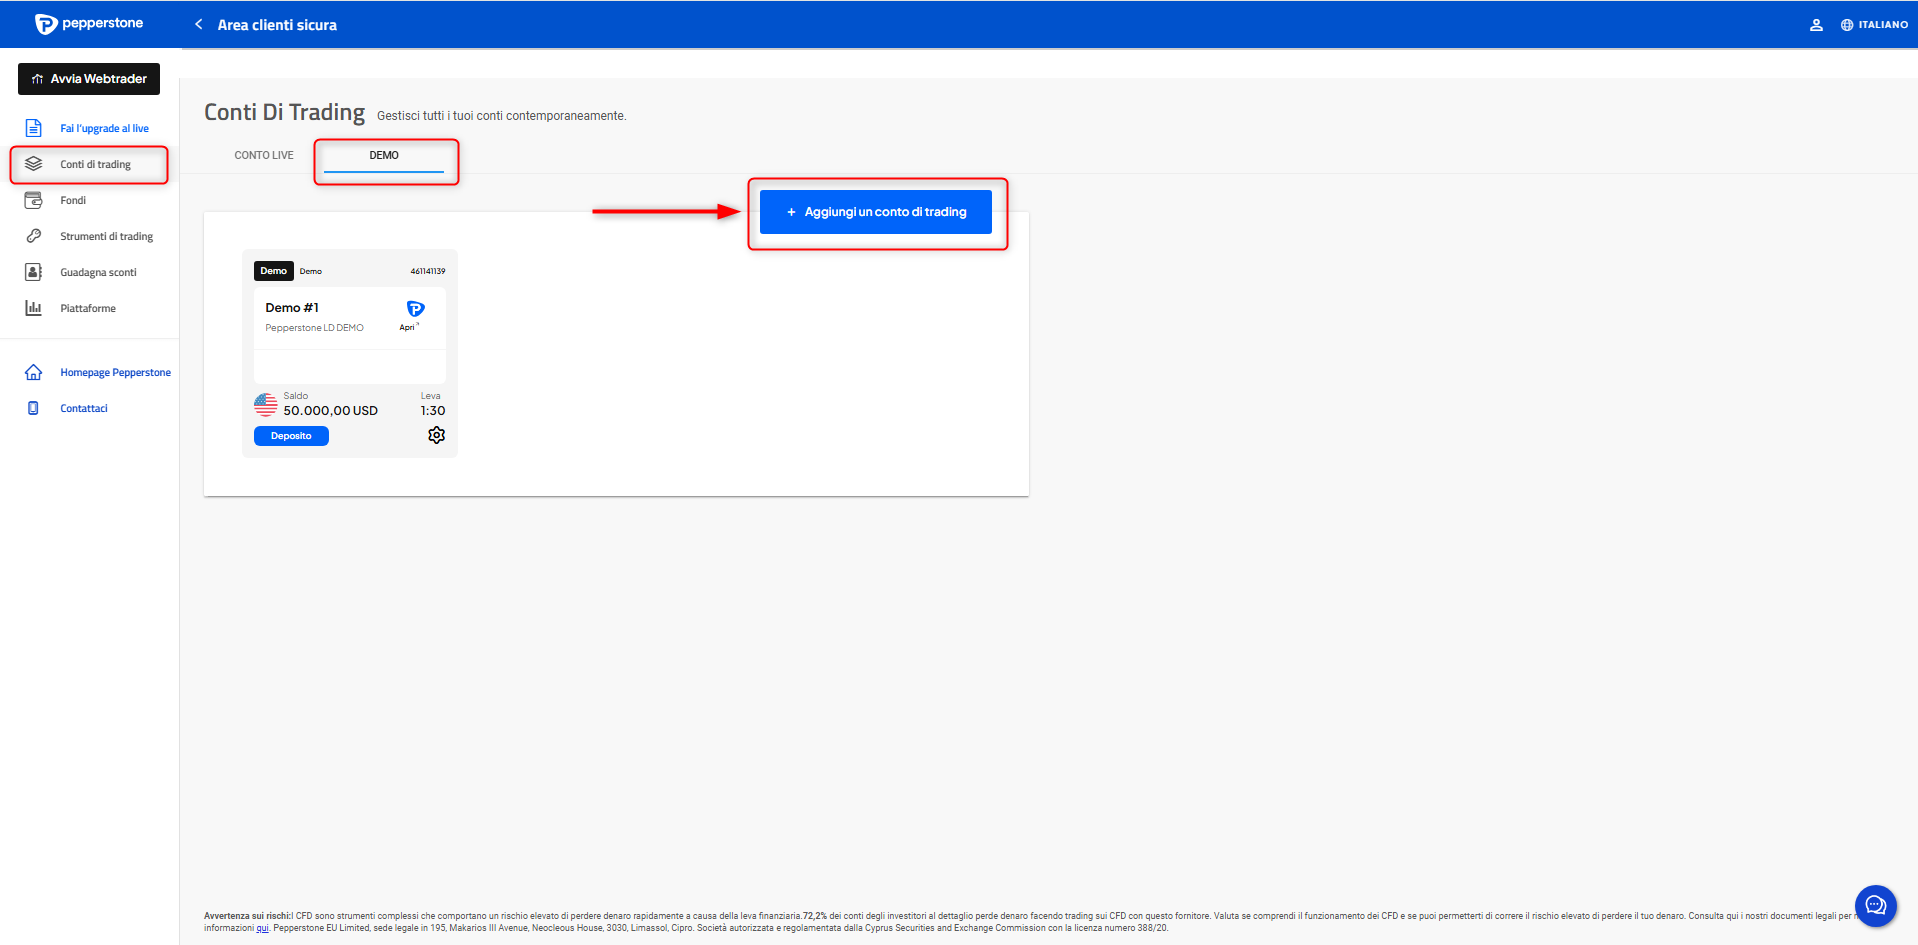Open the user profile icon
Screen dimensions: 1918x945
(1816, 25)
